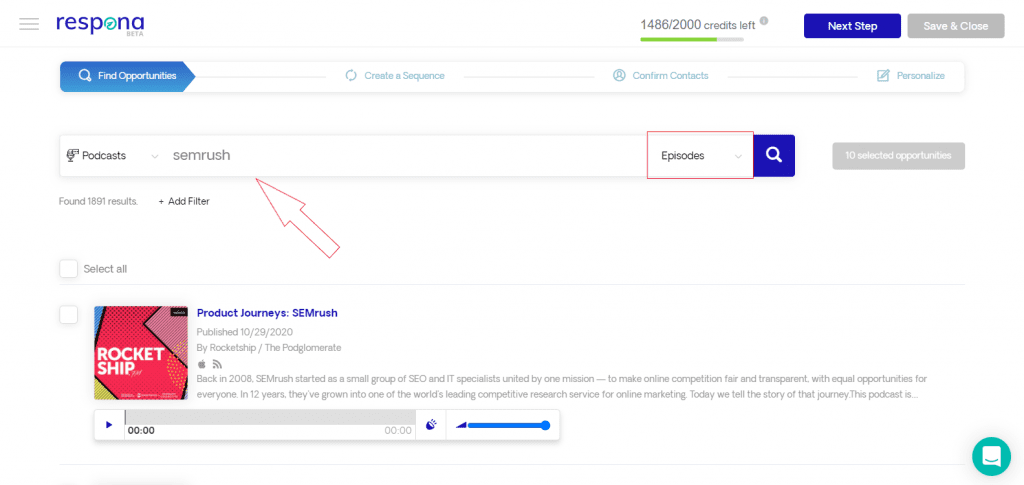This screenshot has width=1024, height=485.
Task: Click the Apple Podcasts icon
Action: (x=202, y=364)
